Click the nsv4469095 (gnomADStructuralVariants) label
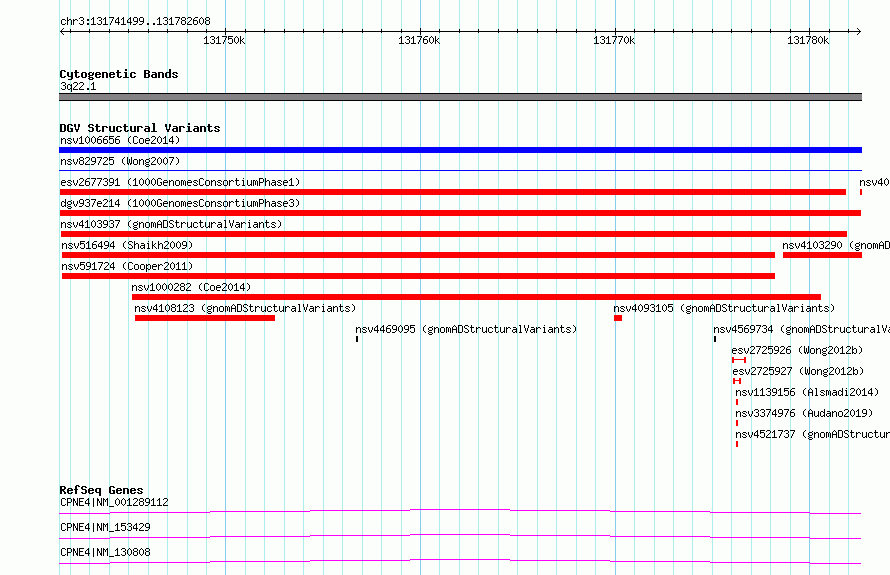The width and height of the screenshot is (890, 575). [466, 329]
